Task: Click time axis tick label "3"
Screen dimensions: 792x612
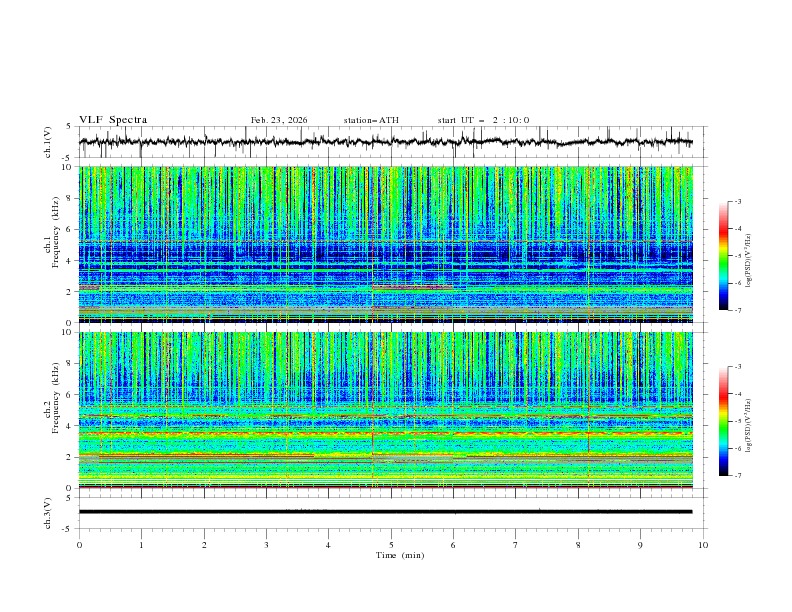Action: [266, 545]
